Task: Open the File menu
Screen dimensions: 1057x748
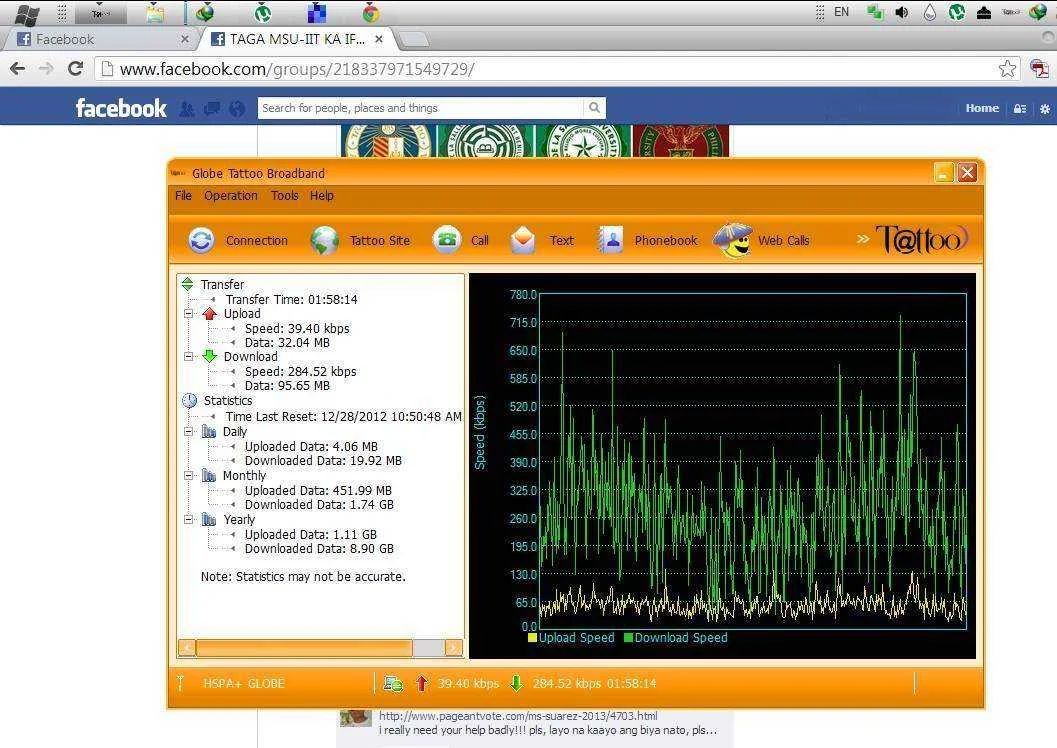Action: (183, 195)
